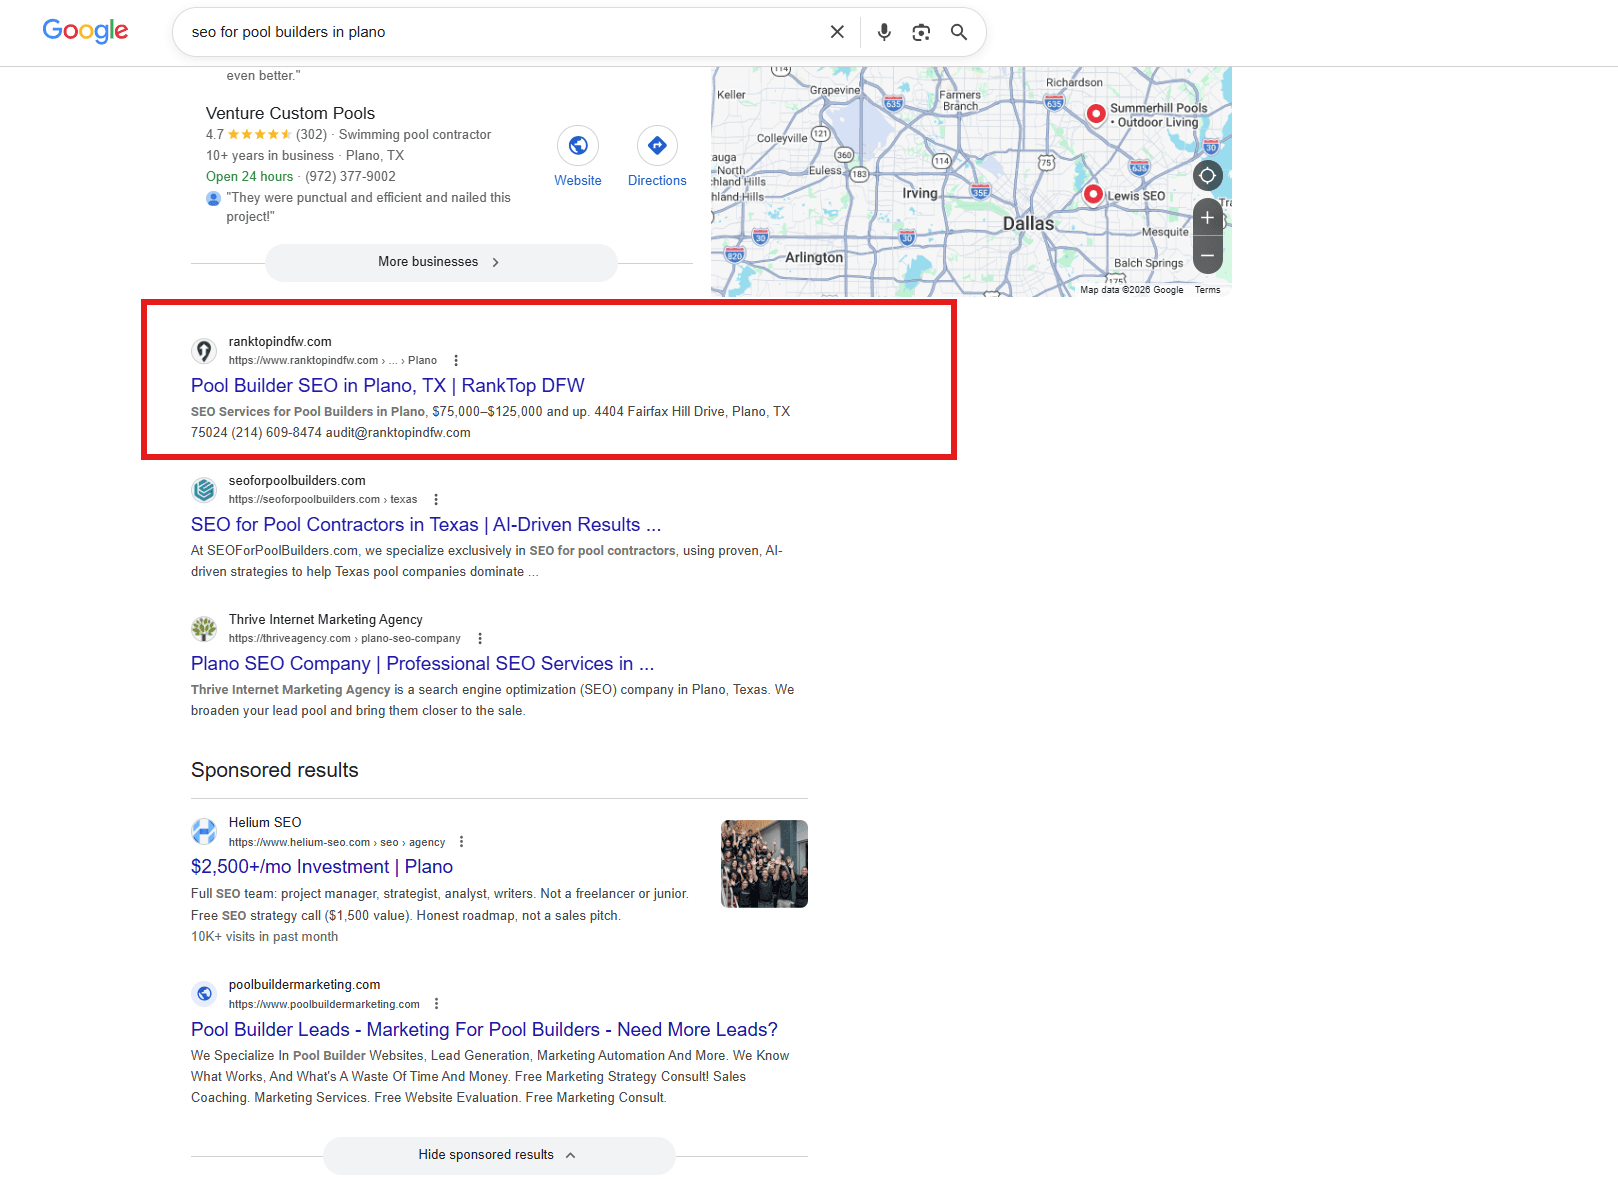The image size is (1618, 1179).
Task: Click the Helium SEO team photo thumbnail
Action: pyautogui.click(x=764, y=864)
